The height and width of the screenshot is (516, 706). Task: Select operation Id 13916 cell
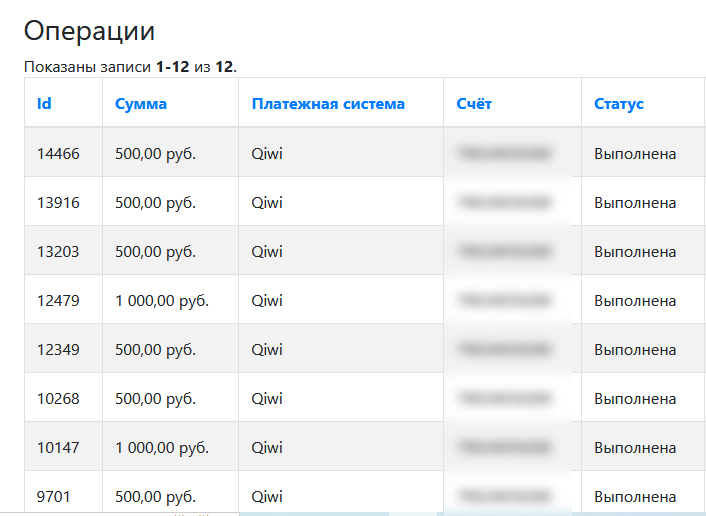click(58, 203)
